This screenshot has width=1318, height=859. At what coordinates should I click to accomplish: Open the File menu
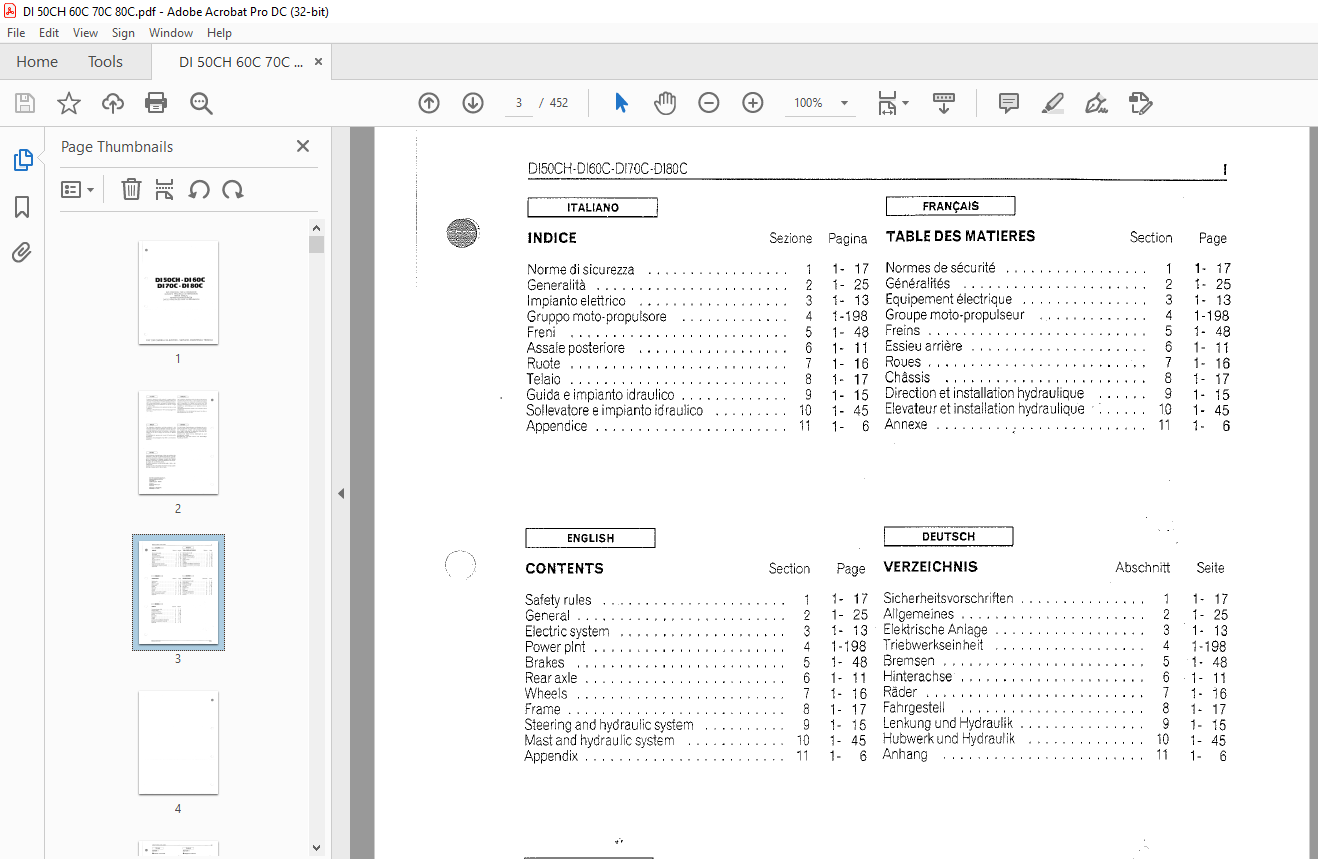coord(16,33)
